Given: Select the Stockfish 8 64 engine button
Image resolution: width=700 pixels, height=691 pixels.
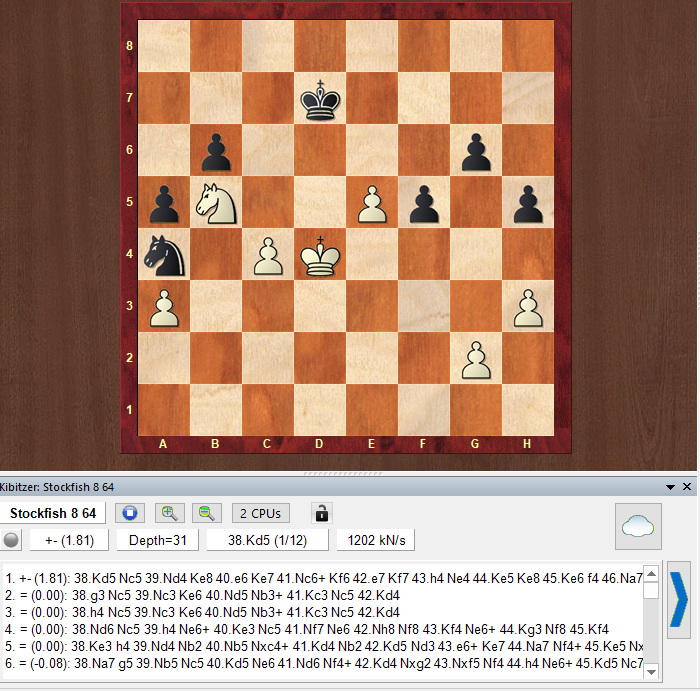Looking at the screenshot, I should click(54, 513).
